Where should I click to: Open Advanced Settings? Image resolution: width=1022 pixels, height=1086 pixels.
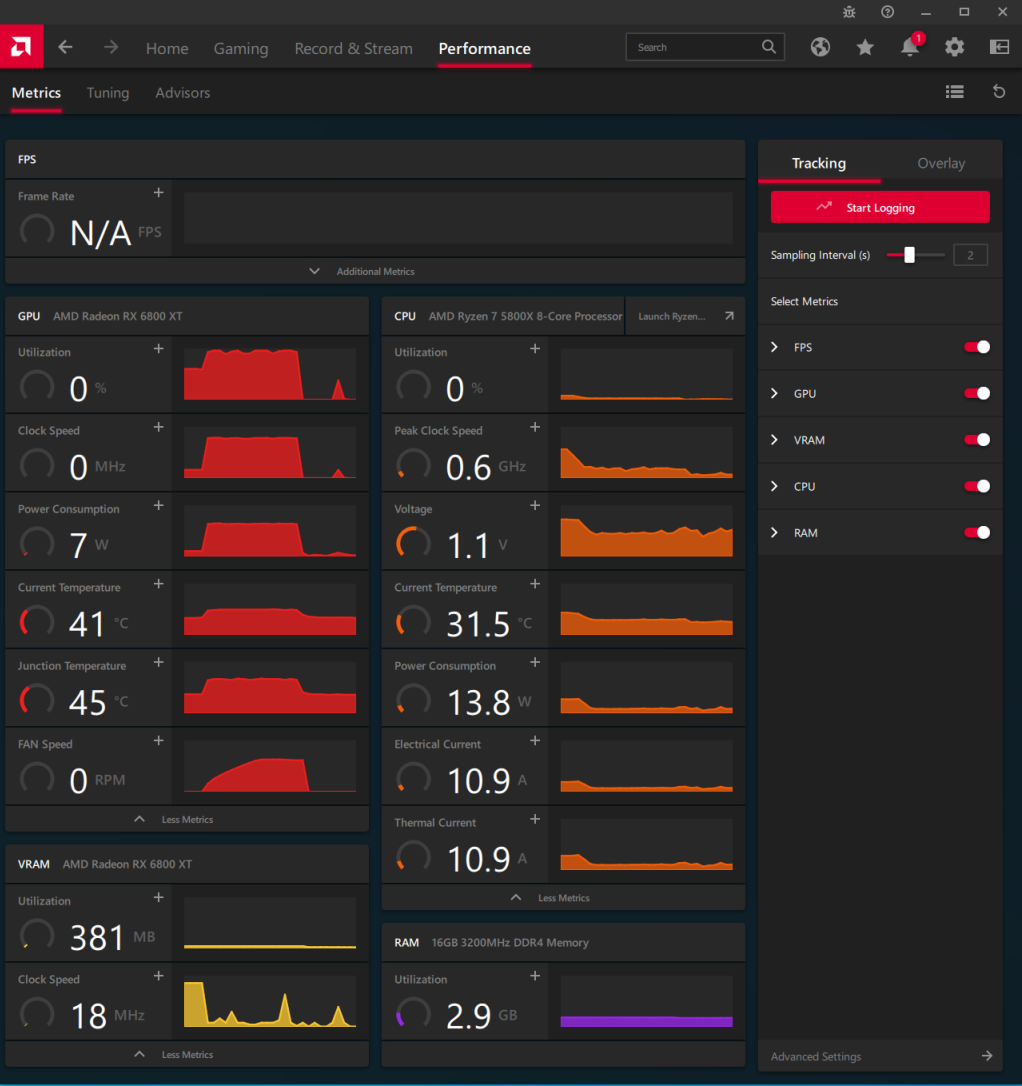coord(880,1056)
